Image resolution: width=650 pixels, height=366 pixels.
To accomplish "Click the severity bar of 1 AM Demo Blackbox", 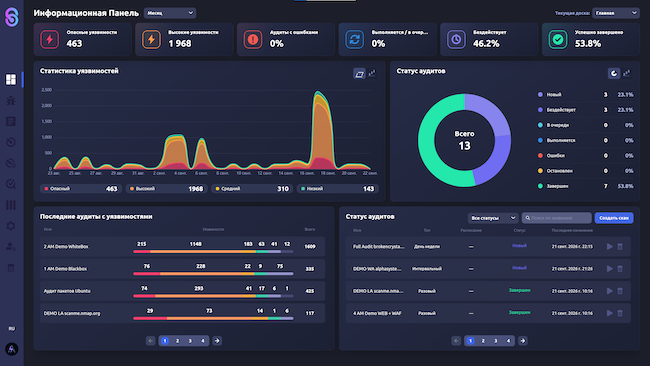I will 213,274.
